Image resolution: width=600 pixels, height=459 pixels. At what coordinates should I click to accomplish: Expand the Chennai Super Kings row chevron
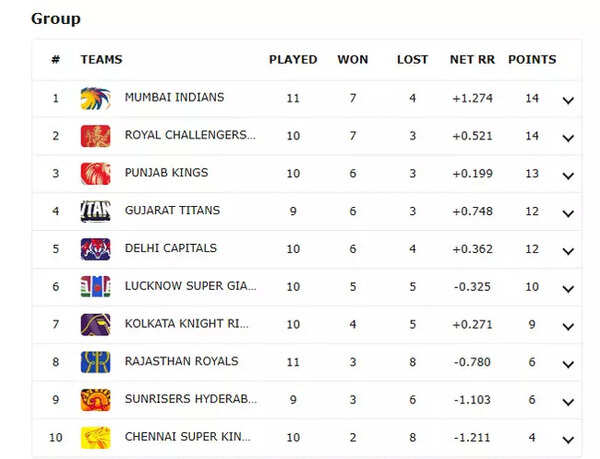pyautogui.click(x=568, y=440)
